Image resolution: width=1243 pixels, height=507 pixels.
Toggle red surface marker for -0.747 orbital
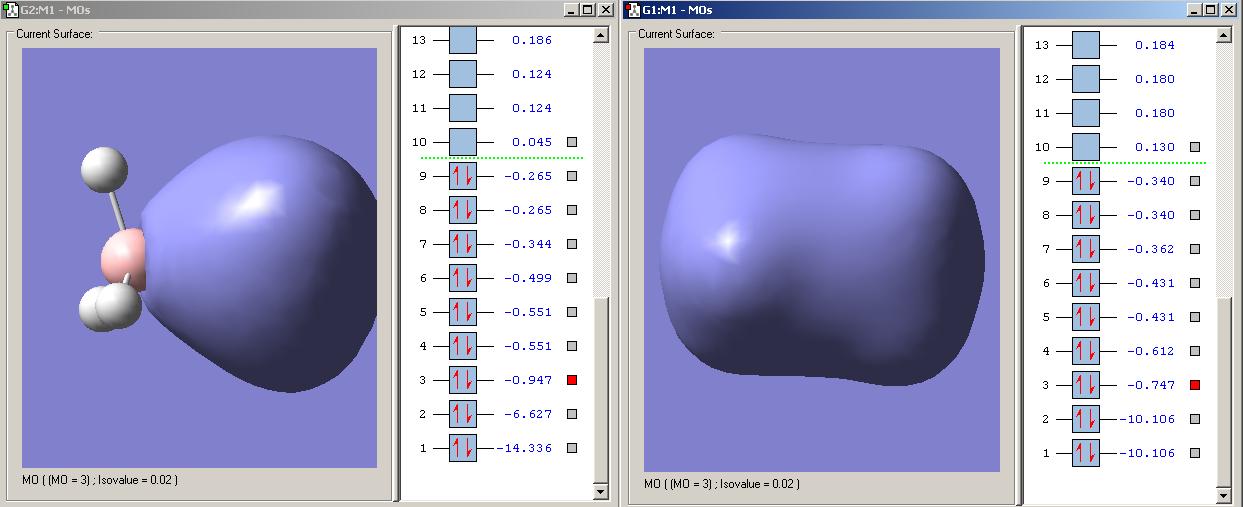point(1195,385)
